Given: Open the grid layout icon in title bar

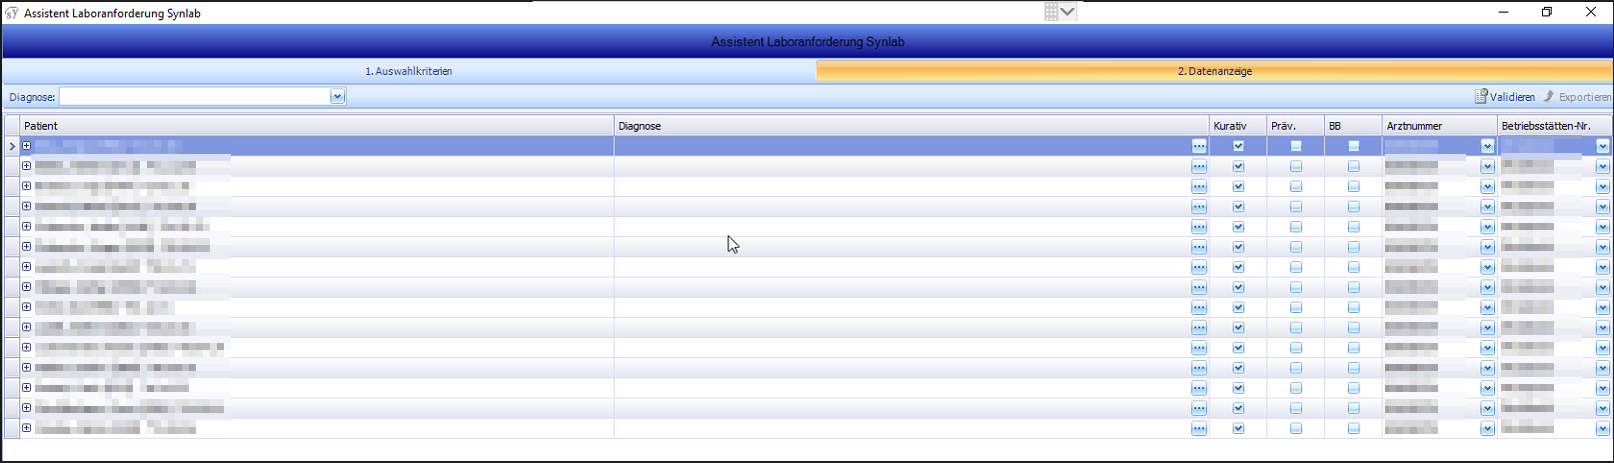Looking at the screenshot, I should 1052,12.
